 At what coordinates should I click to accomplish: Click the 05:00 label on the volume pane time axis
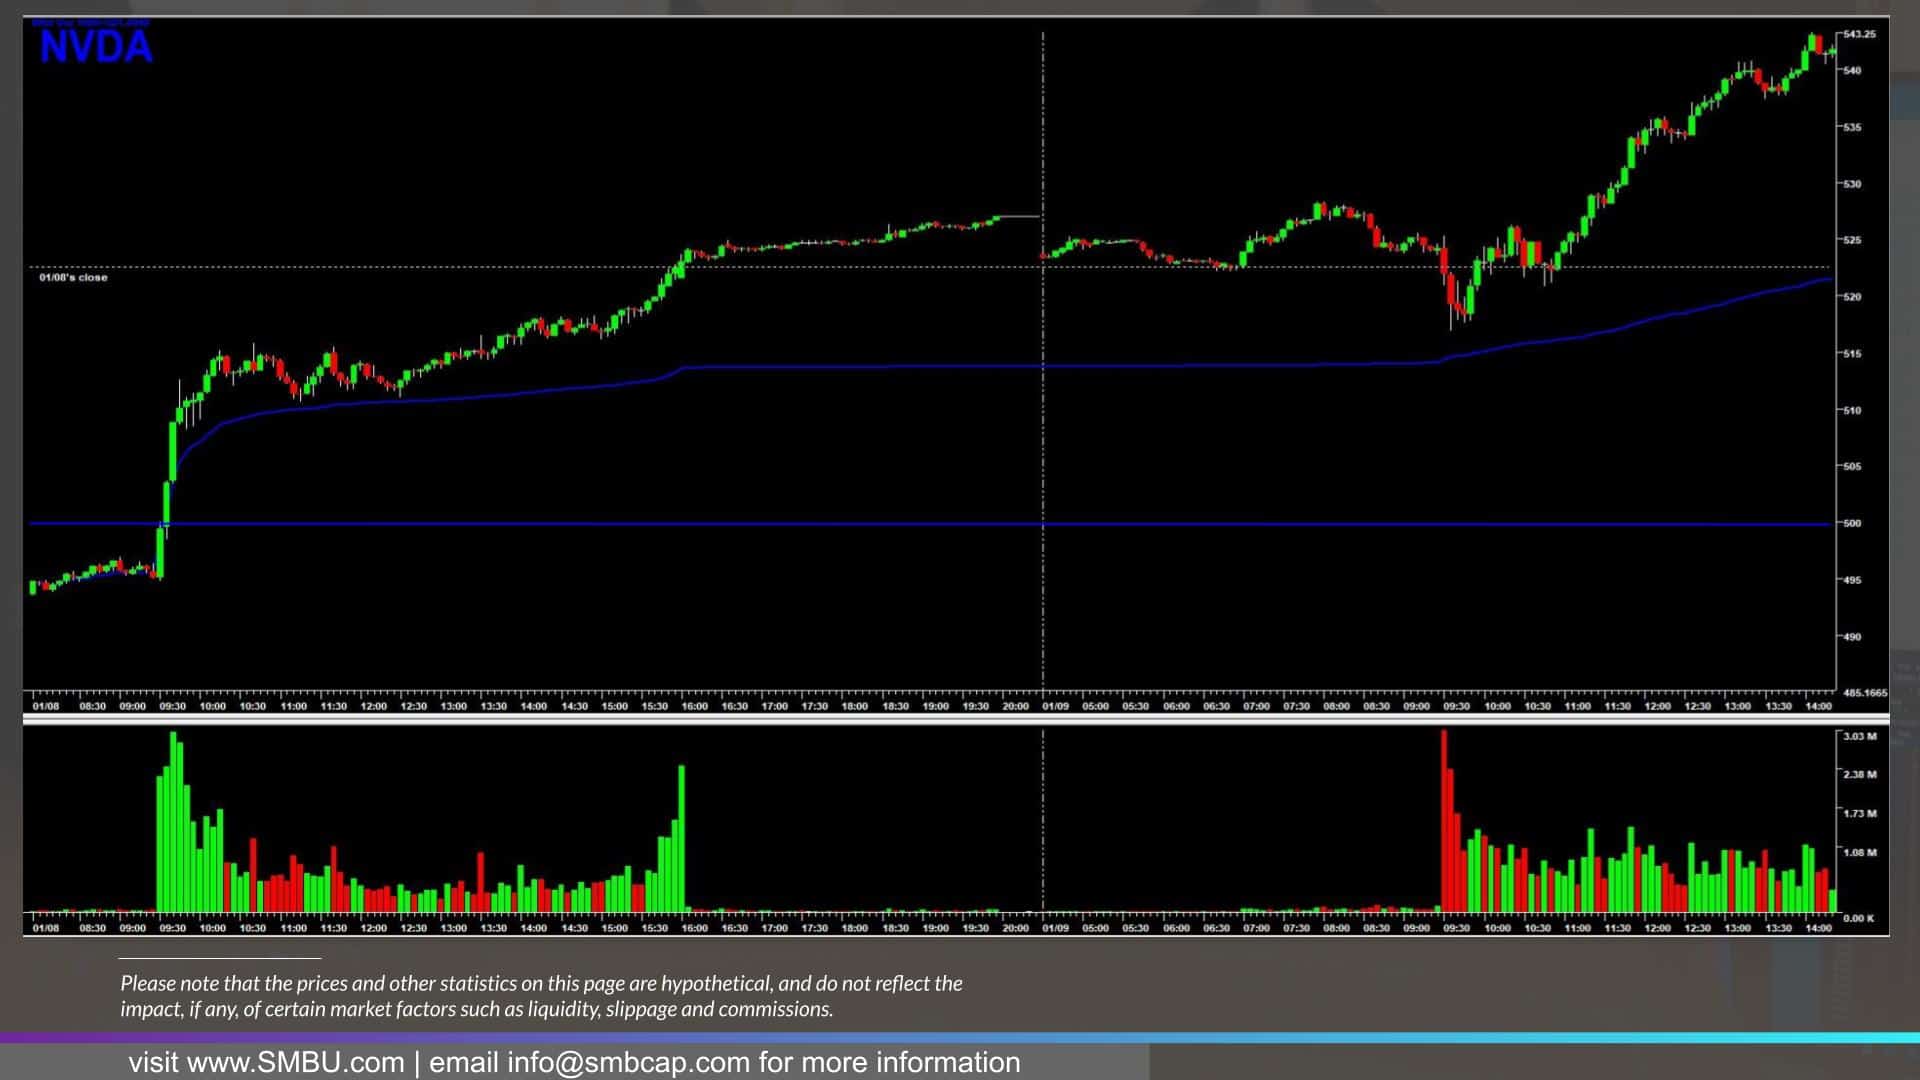(1096, 928)
